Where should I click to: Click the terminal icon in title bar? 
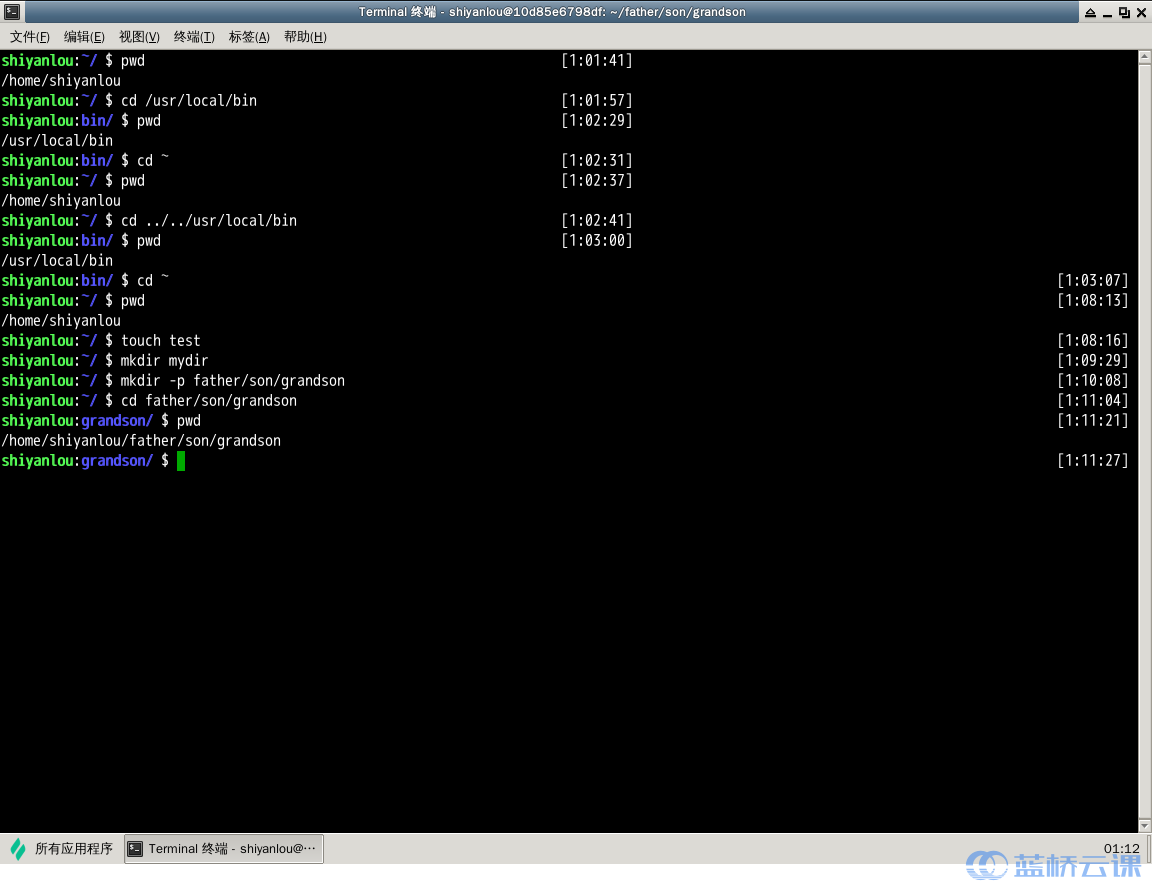pos(12,12)
